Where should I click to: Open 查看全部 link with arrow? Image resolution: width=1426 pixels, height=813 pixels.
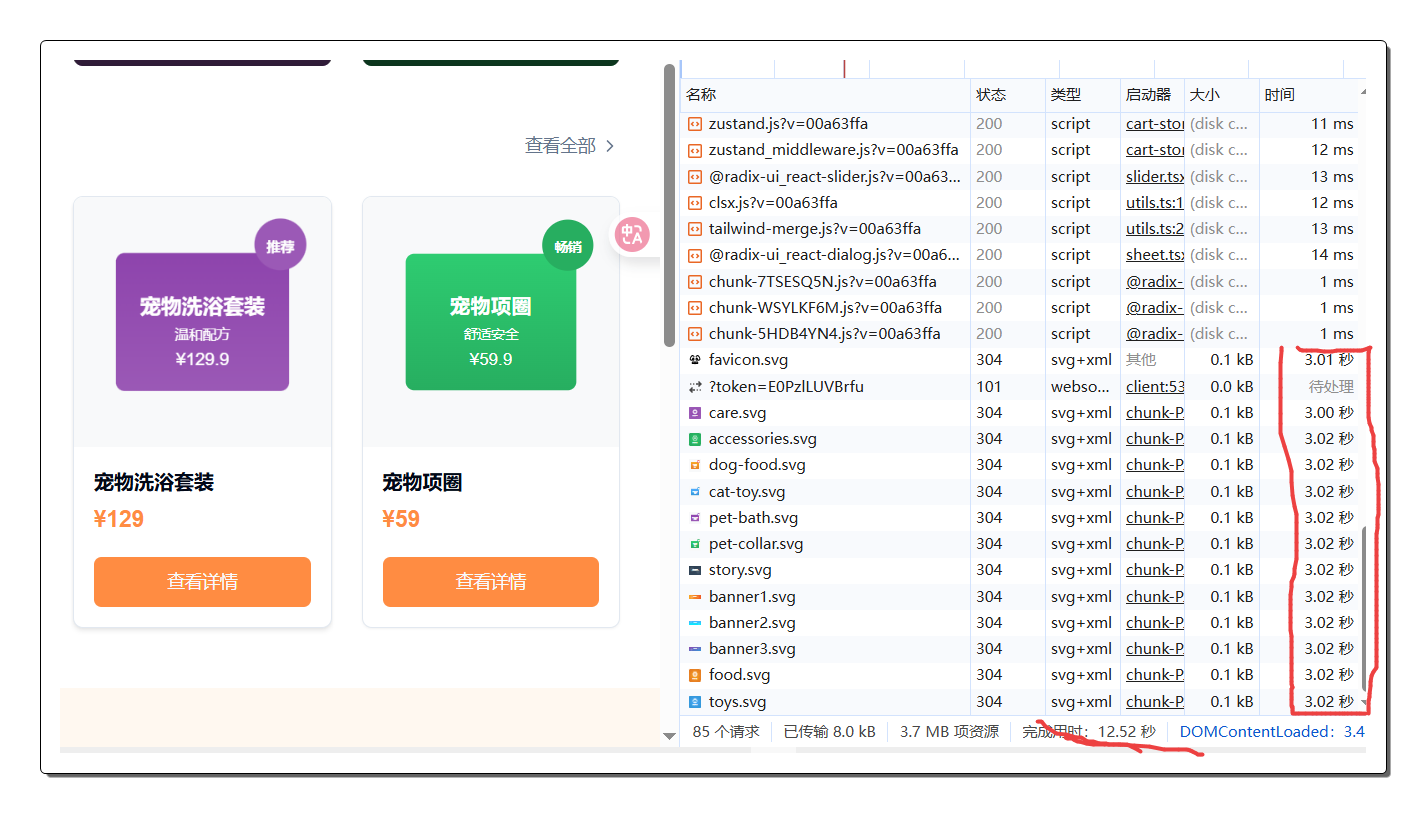(570, 146)
